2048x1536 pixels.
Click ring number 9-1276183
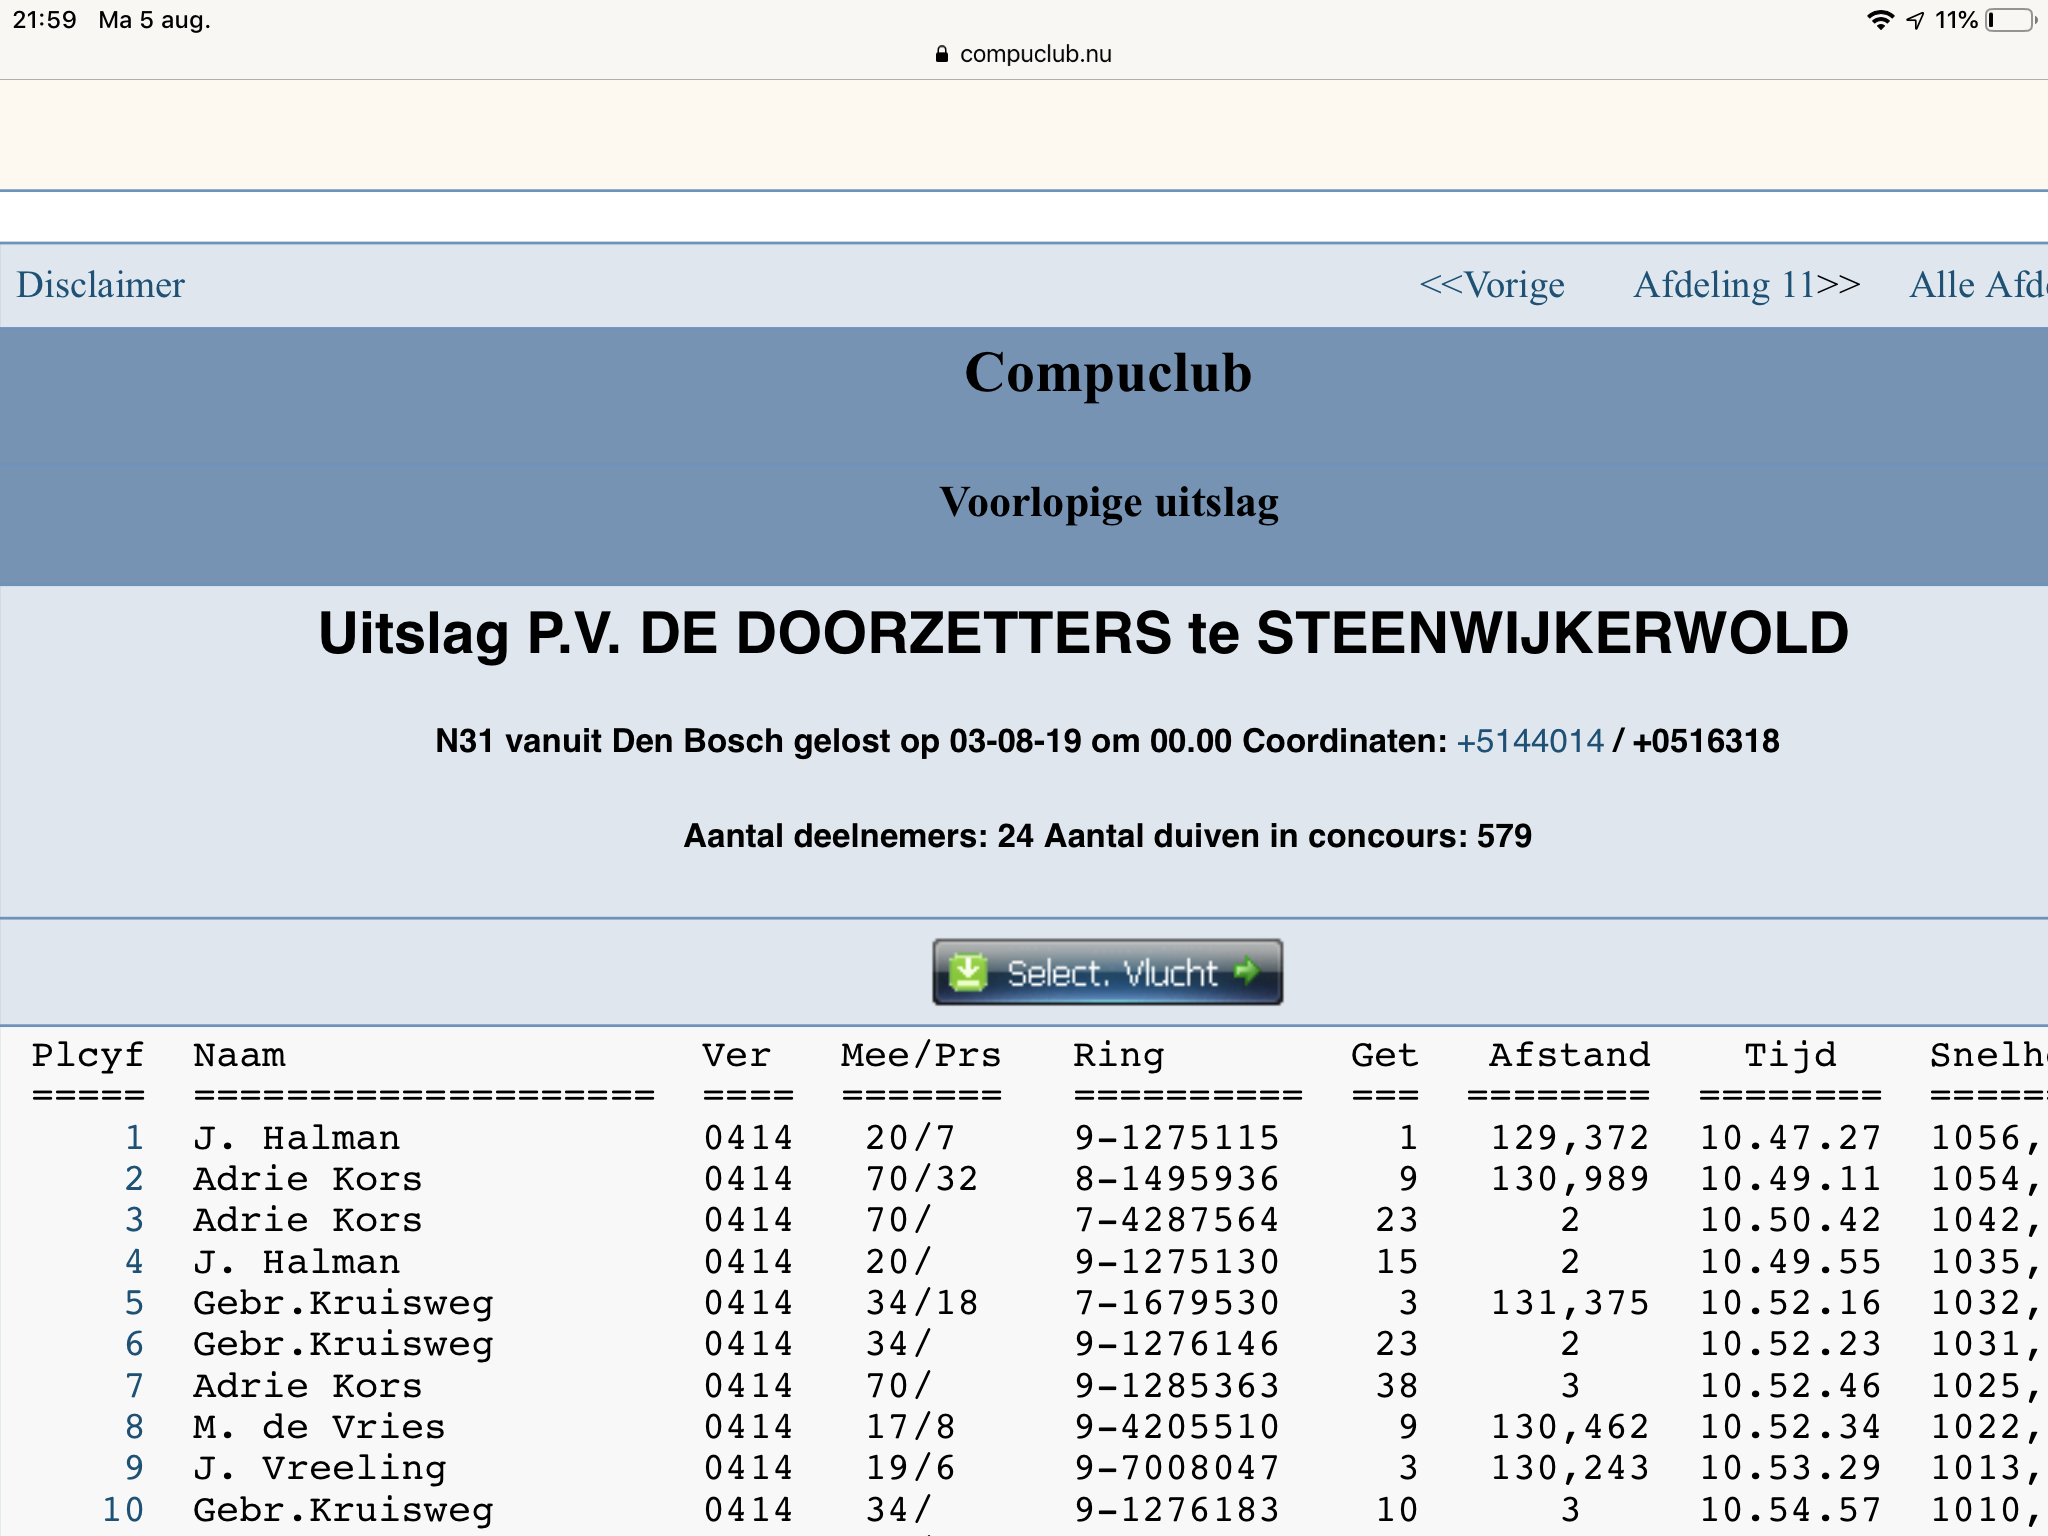click(x=1177, y=1510)
